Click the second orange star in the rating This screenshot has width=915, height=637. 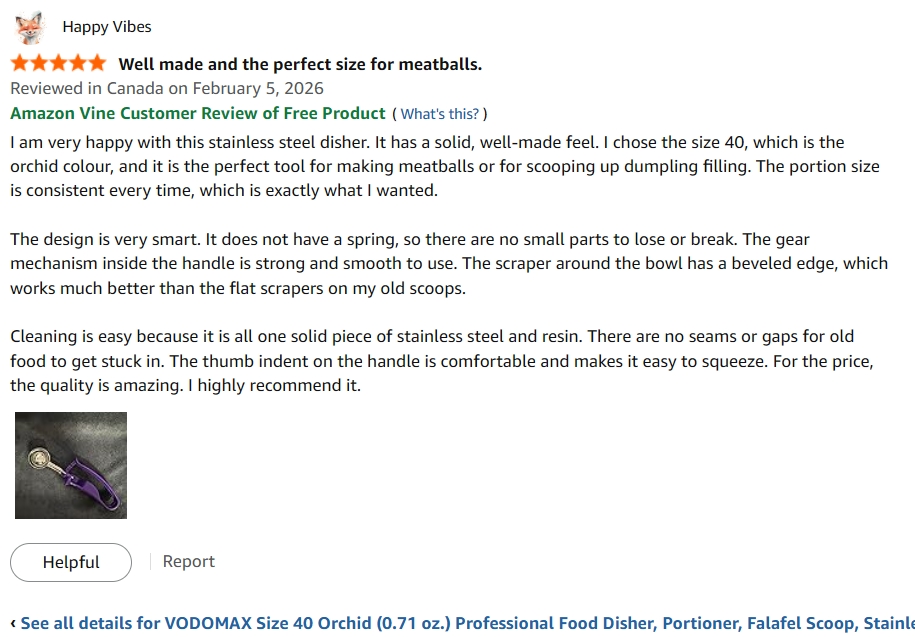[x=39, y=63]
